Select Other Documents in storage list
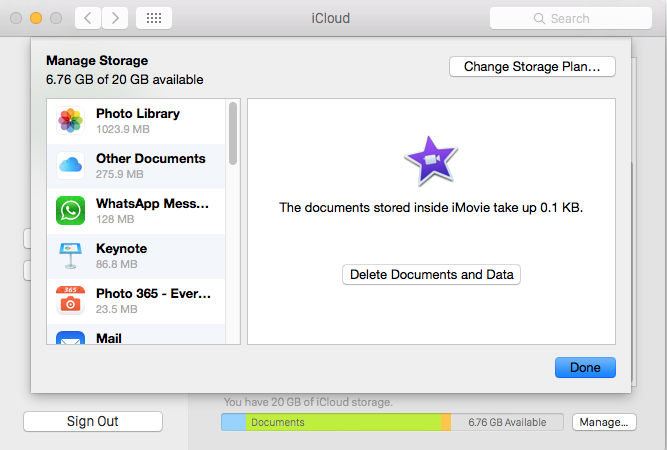 point(136,166)
